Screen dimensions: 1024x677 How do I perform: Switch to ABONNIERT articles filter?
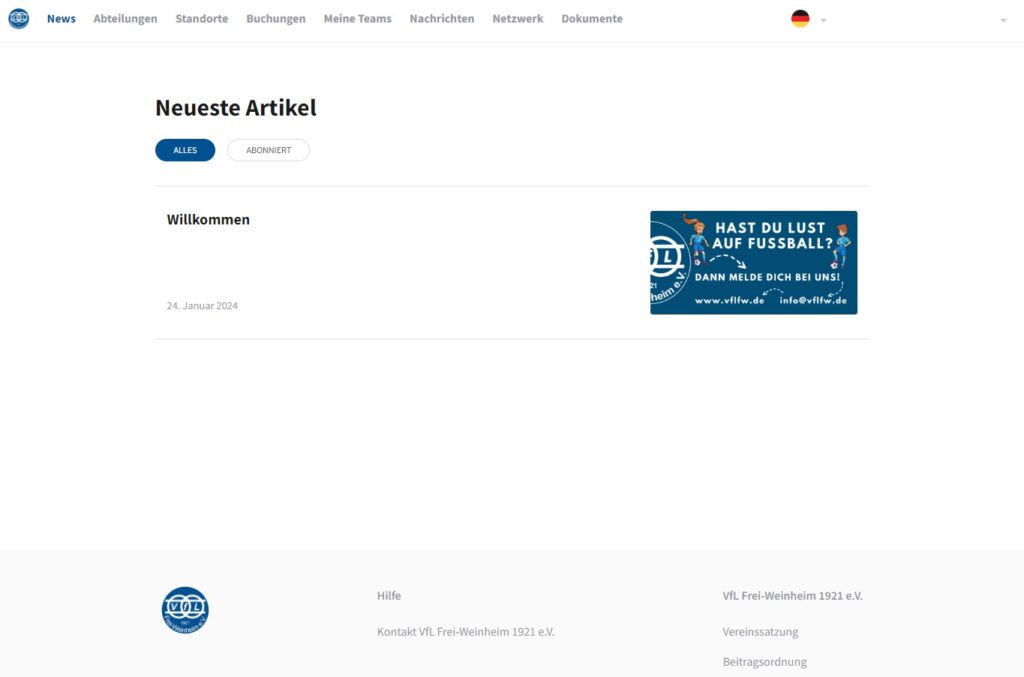(x=268, y=150)
